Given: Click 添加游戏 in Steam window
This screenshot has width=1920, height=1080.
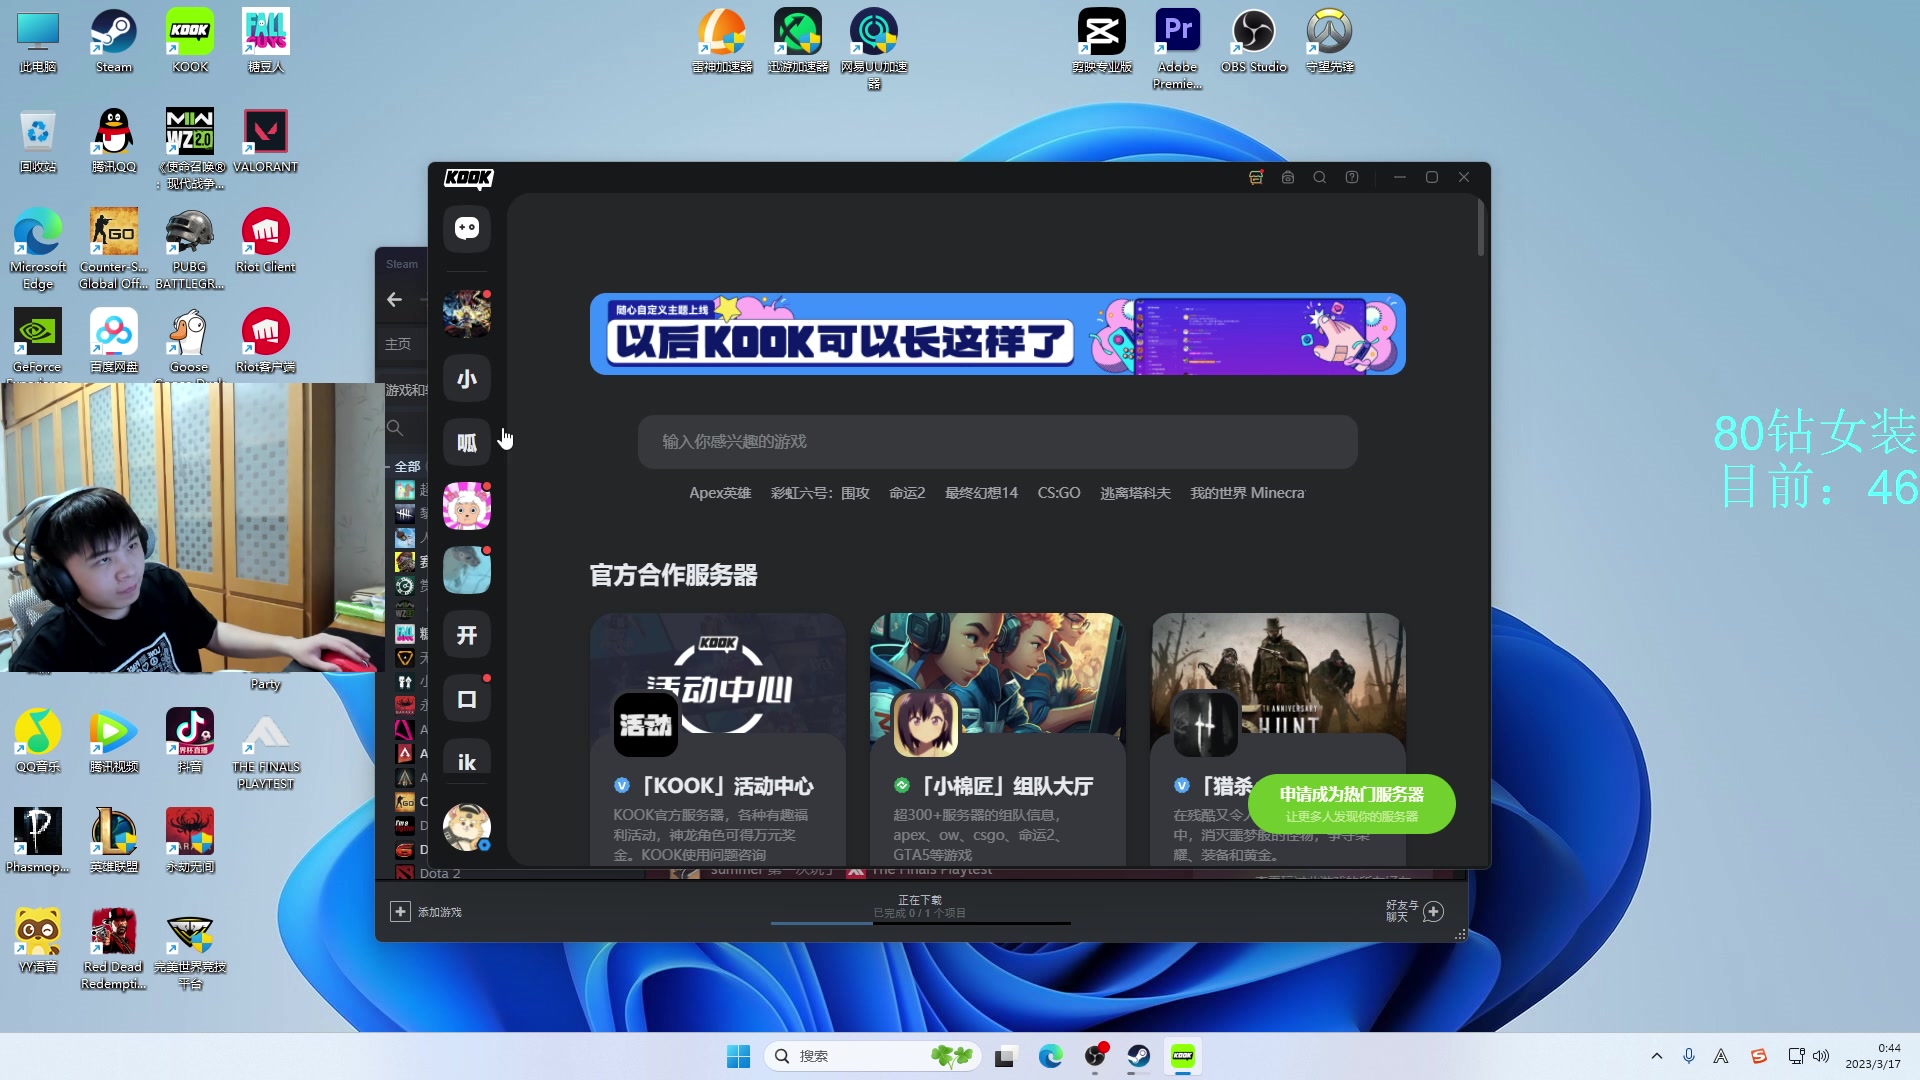Looking at the screenshot, I should [426, 912].
